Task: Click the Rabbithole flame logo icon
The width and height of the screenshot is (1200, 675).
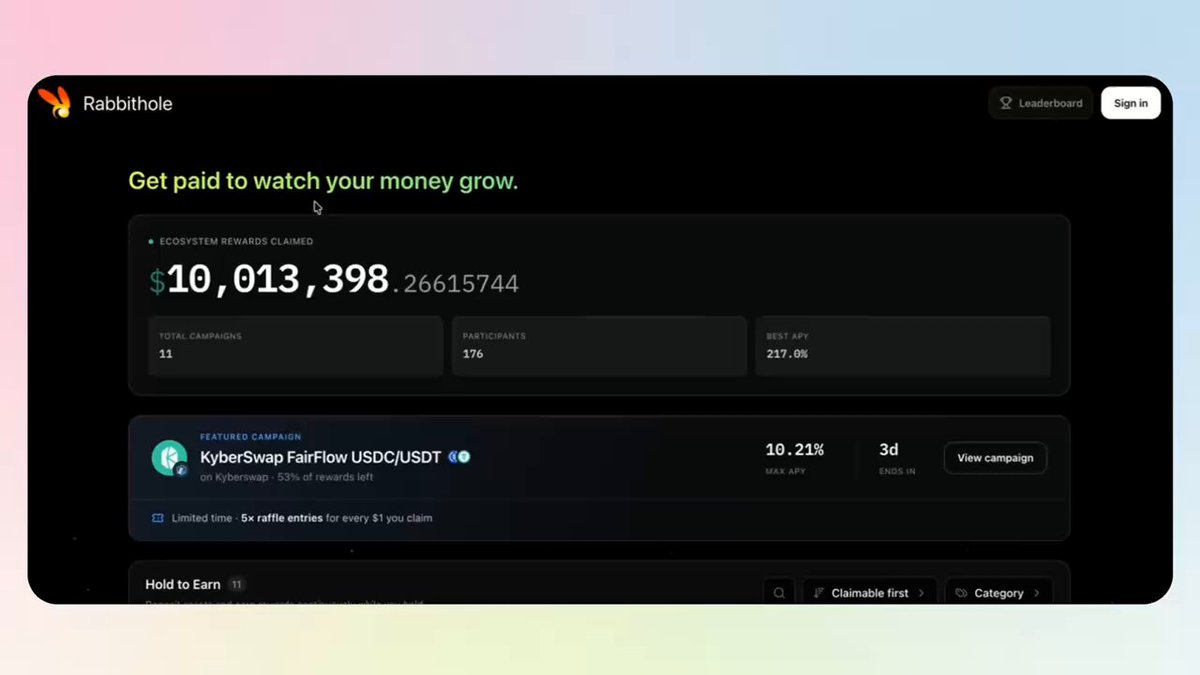Action: [x=54, y=103]
